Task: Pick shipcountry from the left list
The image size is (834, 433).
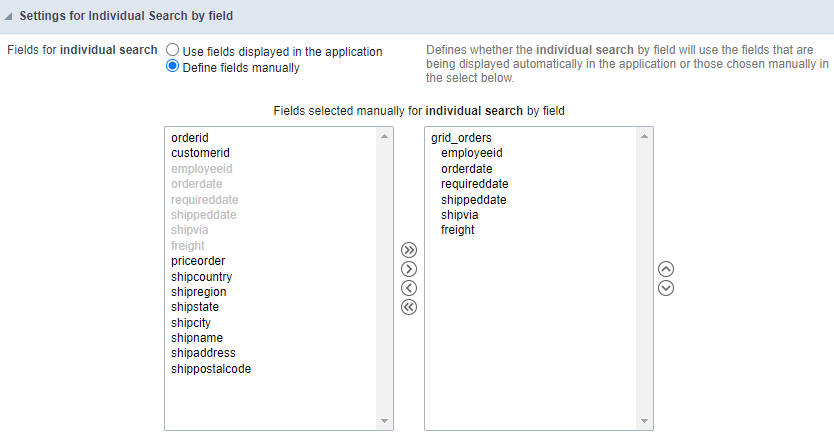Action: [201, 276]
